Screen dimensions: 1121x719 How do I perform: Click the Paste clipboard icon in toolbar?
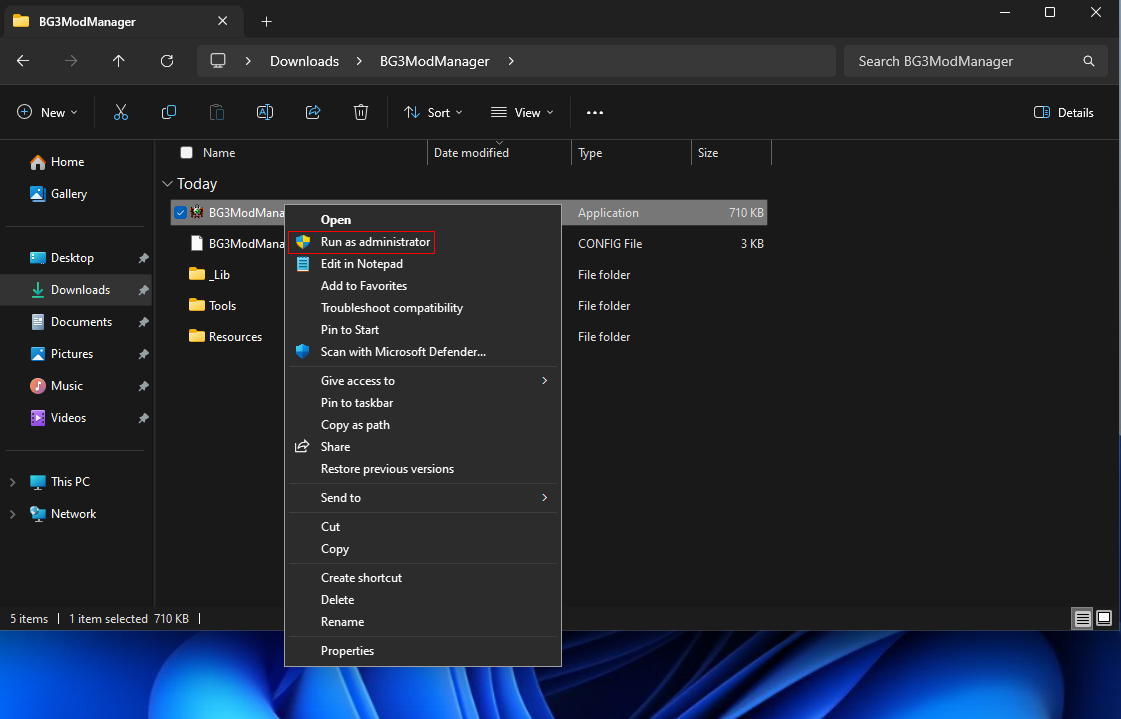tap(217, 112)
